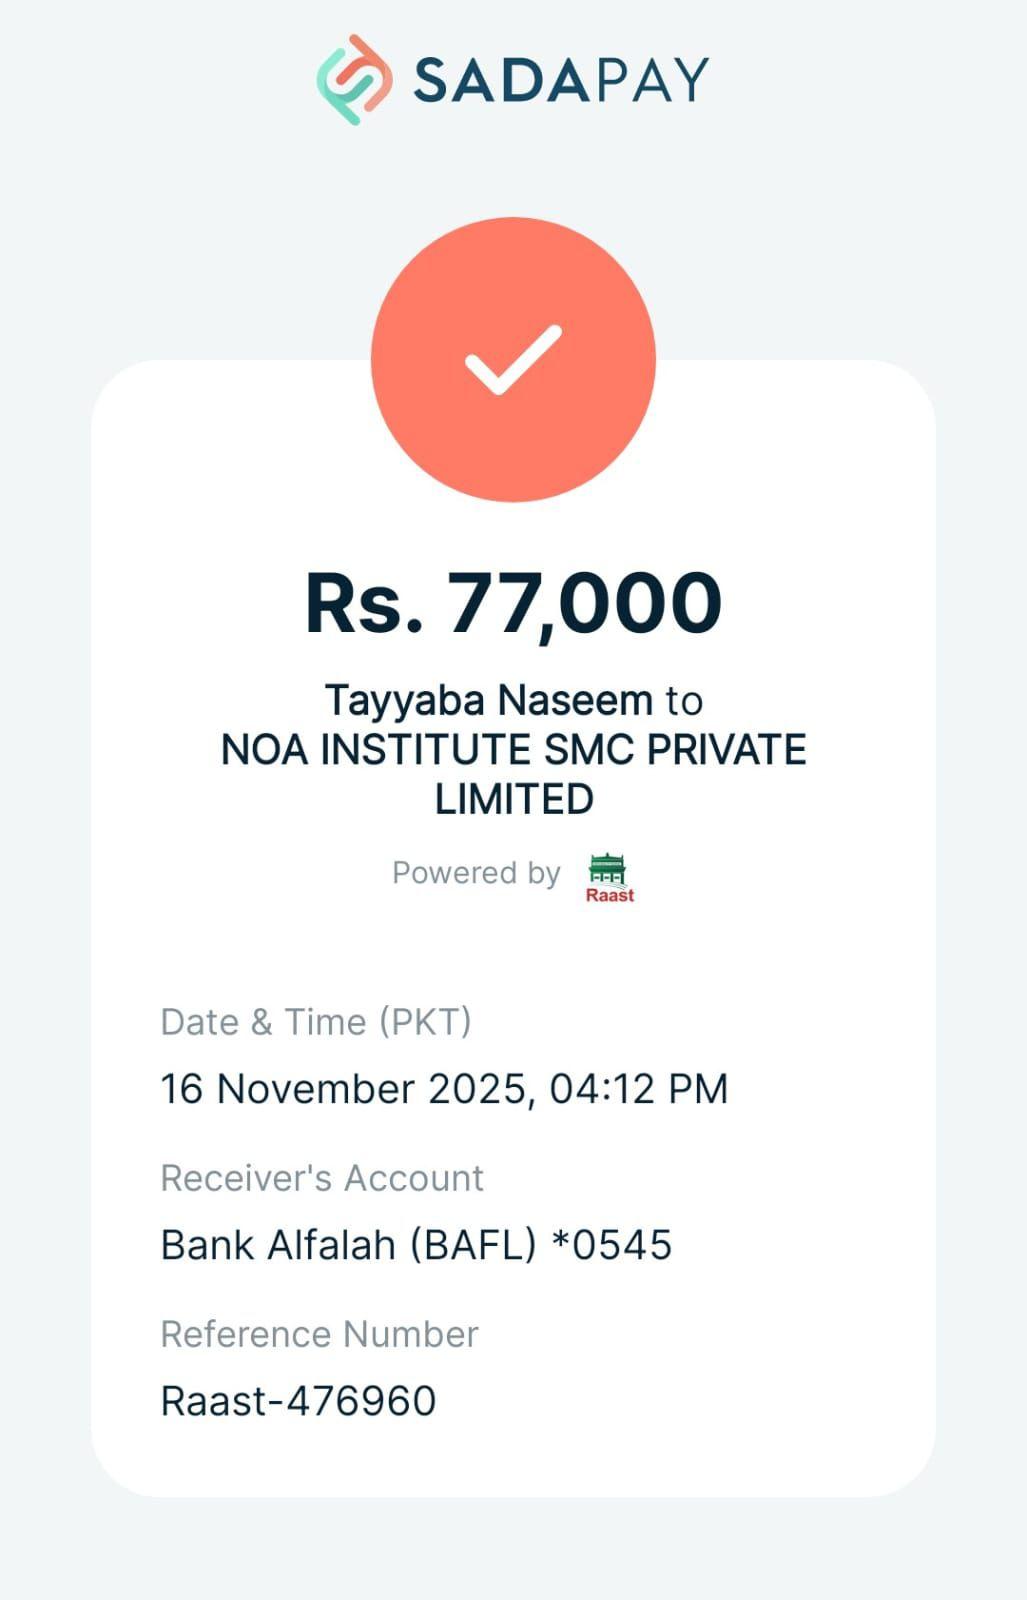1027x1600 pixels.
Task: Click the Raast logo
Action: [609, 878]
